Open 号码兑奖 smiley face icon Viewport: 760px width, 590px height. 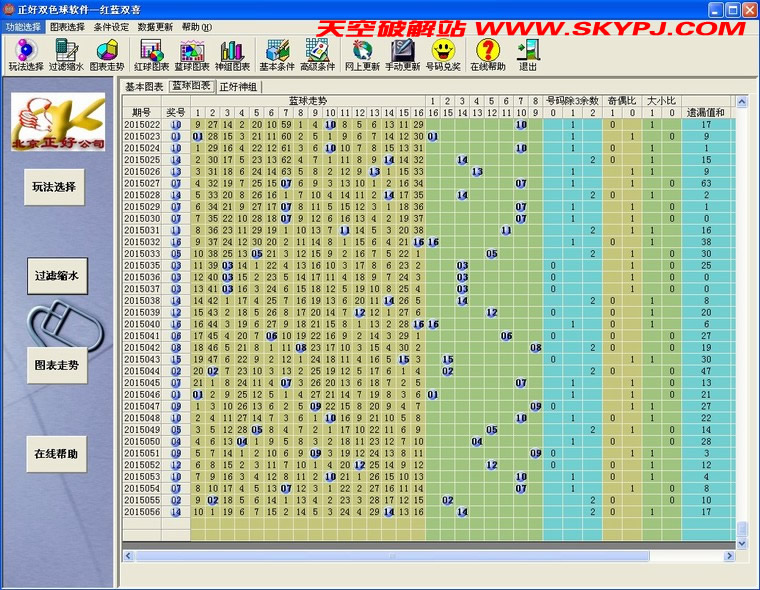coord(443,55)
